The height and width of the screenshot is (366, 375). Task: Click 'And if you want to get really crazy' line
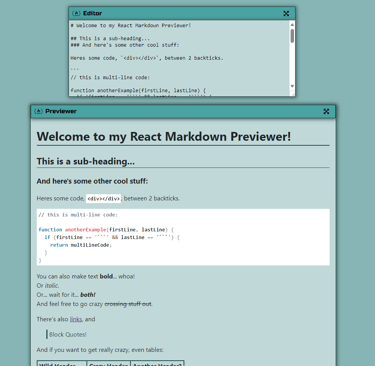click(100, 350)
